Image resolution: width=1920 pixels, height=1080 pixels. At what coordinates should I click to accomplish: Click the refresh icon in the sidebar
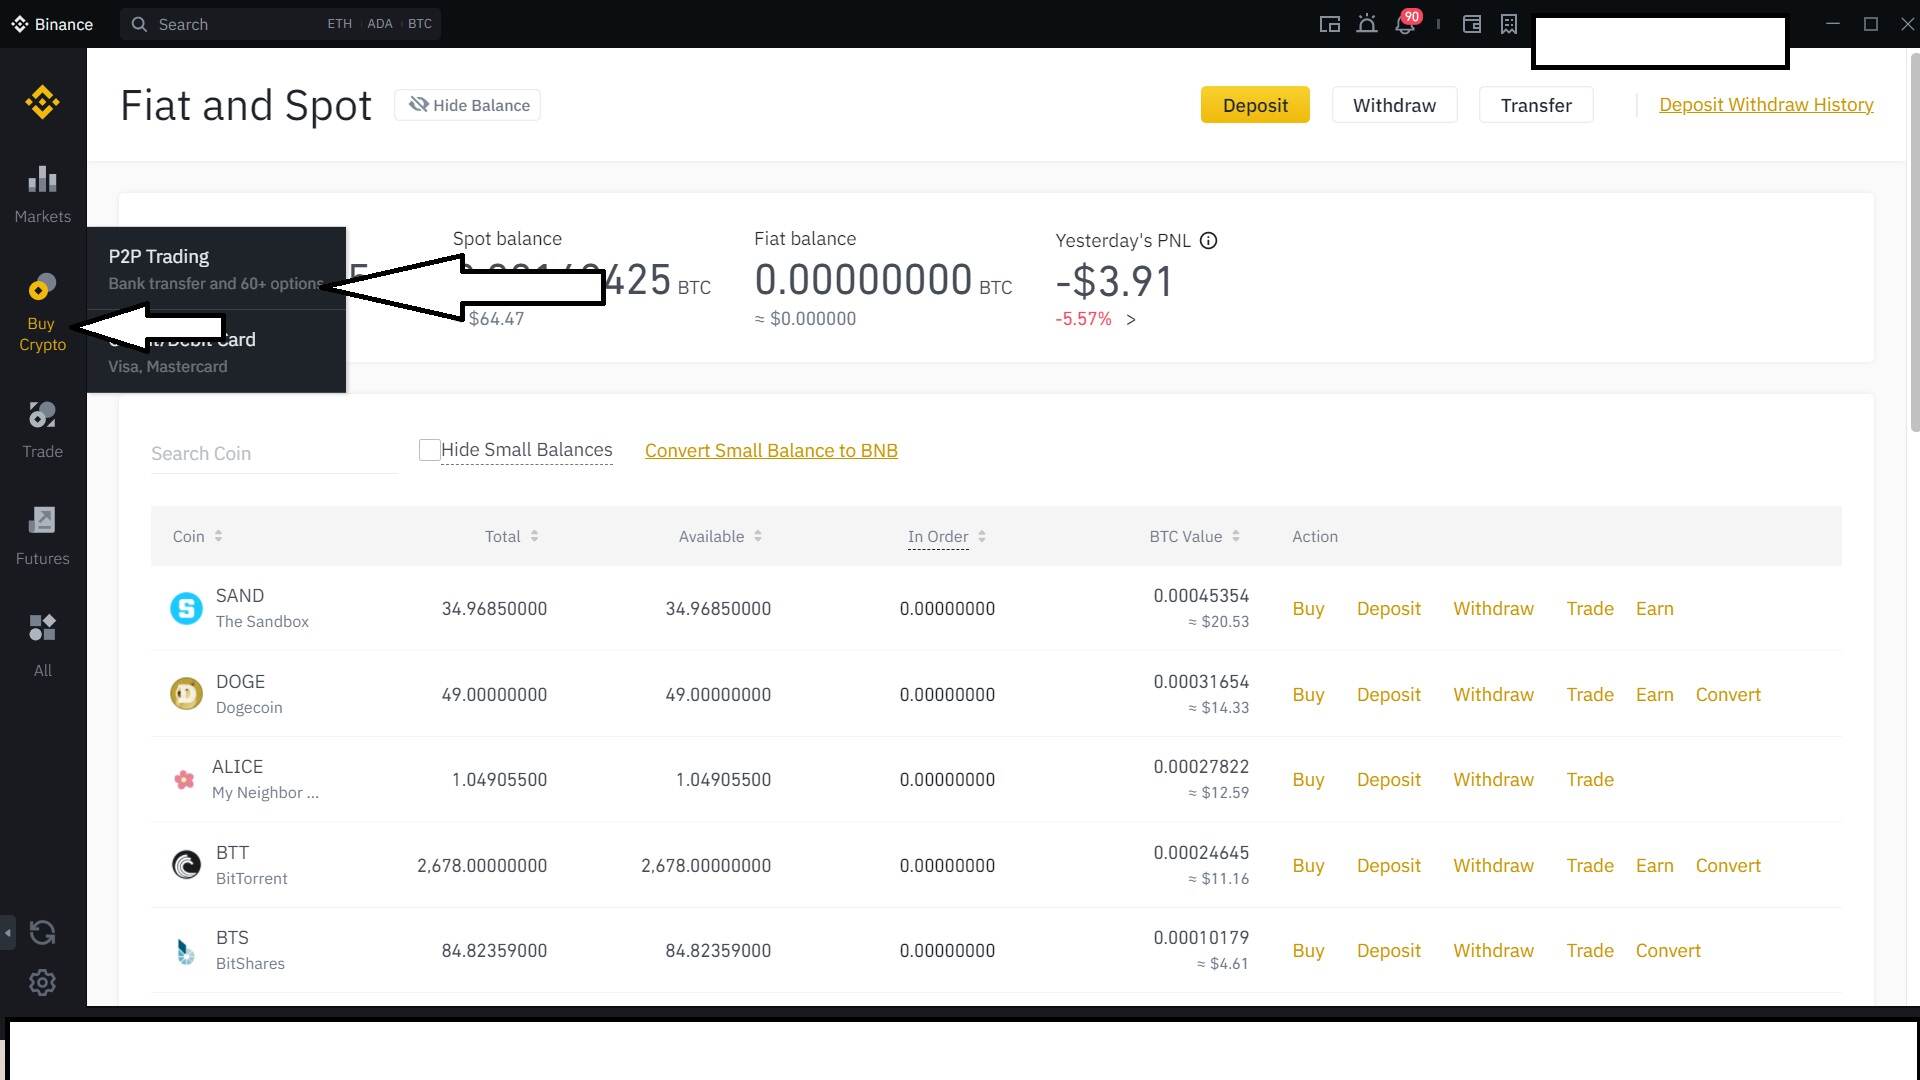42,933
